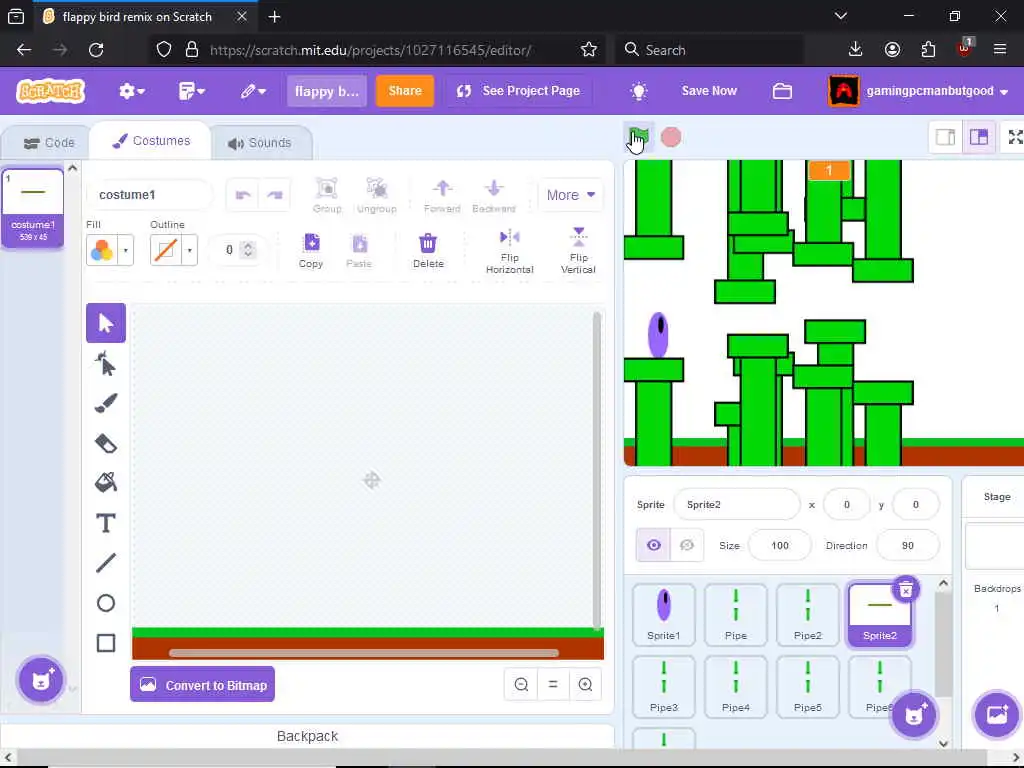Select the Brush tool

point(106,403)
